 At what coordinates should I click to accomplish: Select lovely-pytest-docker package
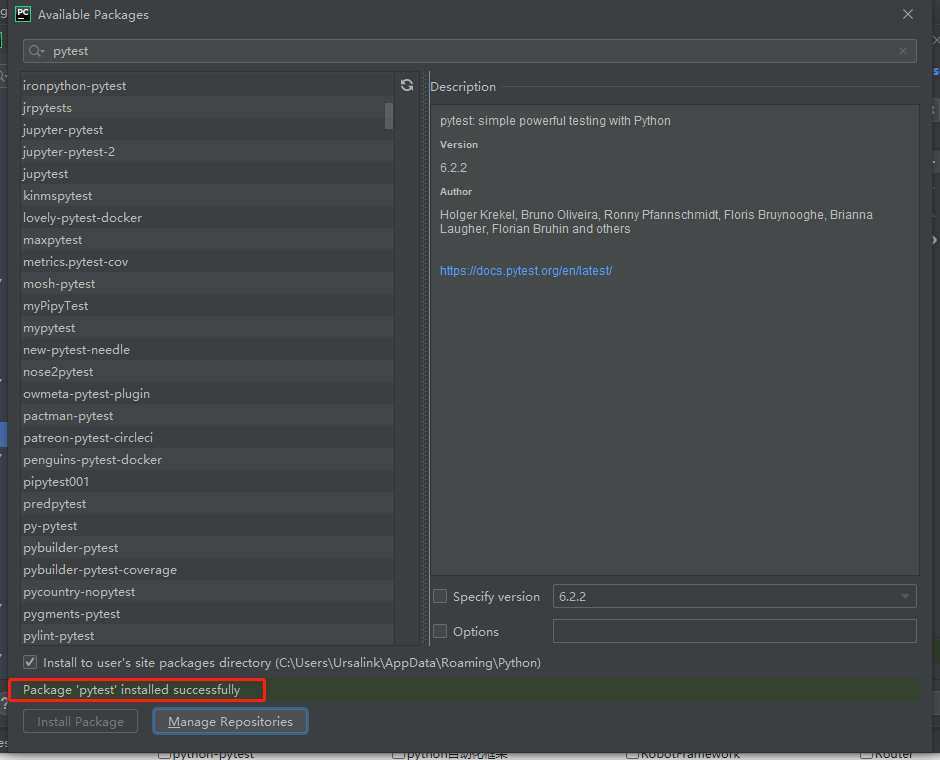pyautogui.click(x=207, y=218)
